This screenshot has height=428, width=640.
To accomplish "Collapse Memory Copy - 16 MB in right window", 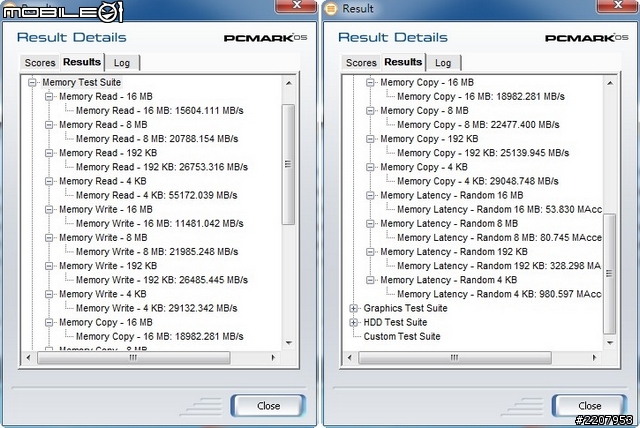I will click(370, 82).
